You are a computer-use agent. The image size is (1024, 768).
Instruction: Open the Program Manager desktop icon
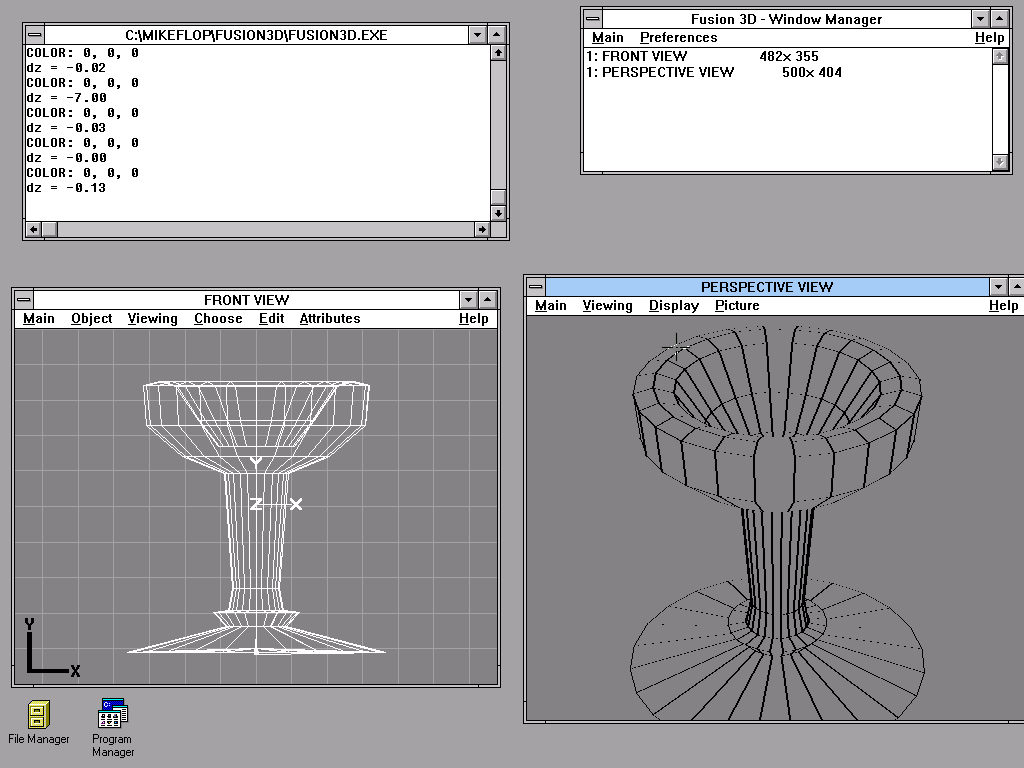[112, 715]
